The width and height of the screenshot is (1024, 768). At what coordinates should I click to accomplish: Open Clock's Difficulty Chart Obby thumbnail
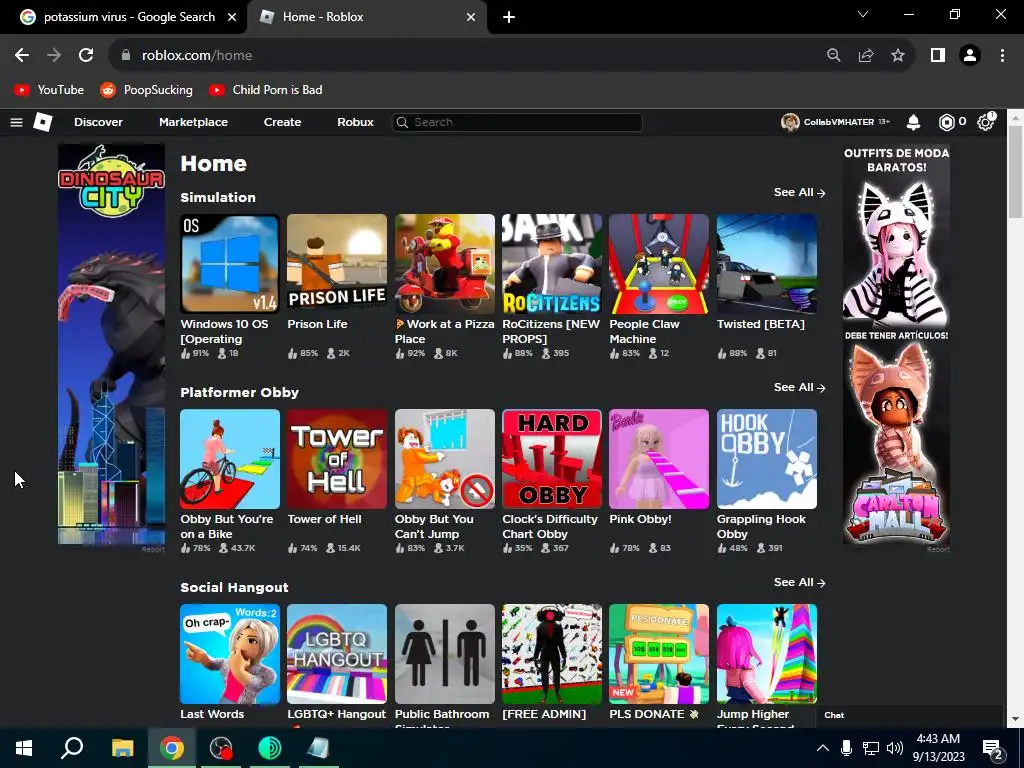[552, 459]
